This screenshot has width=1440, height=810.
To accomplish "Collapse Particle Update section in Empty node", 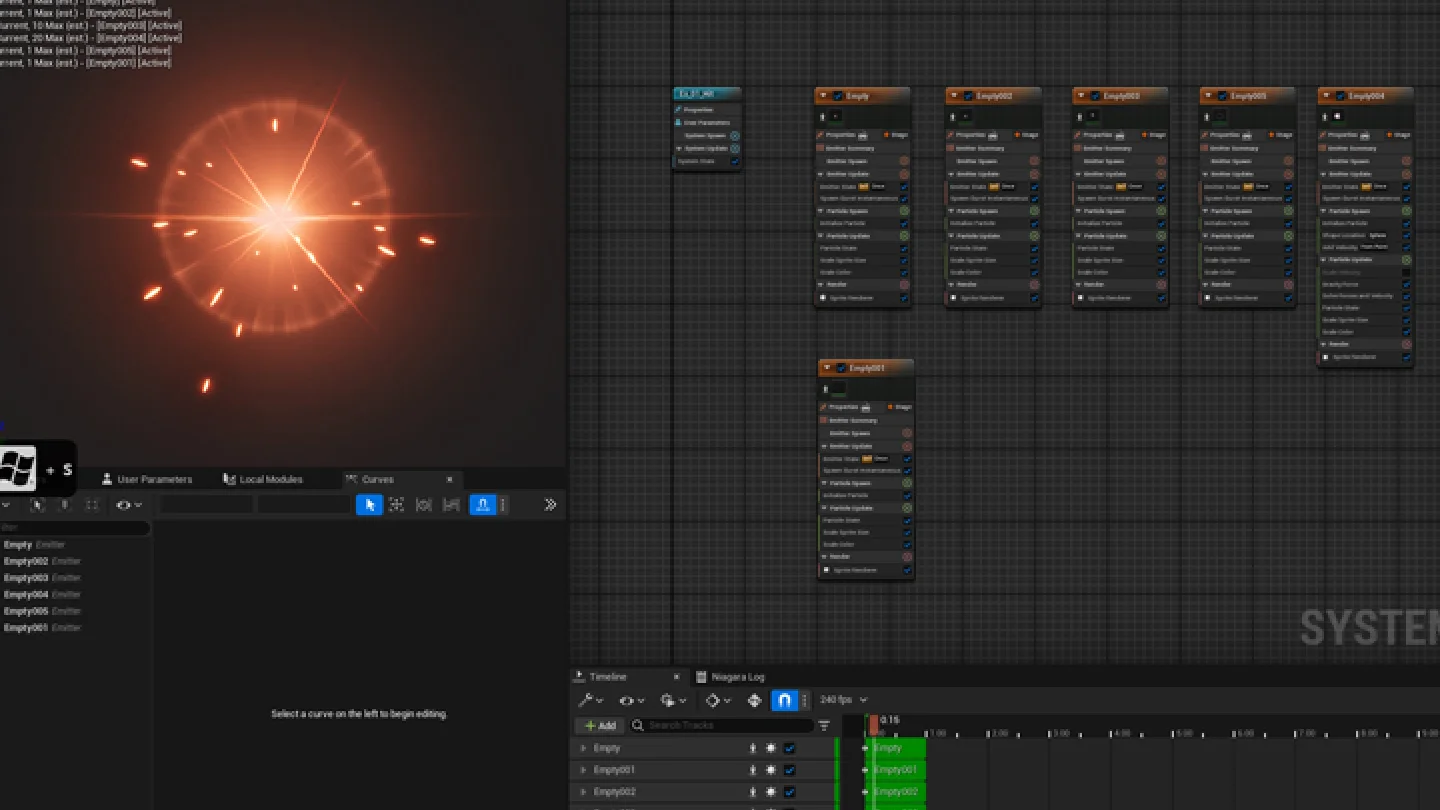I will click(x=822, y=236).
